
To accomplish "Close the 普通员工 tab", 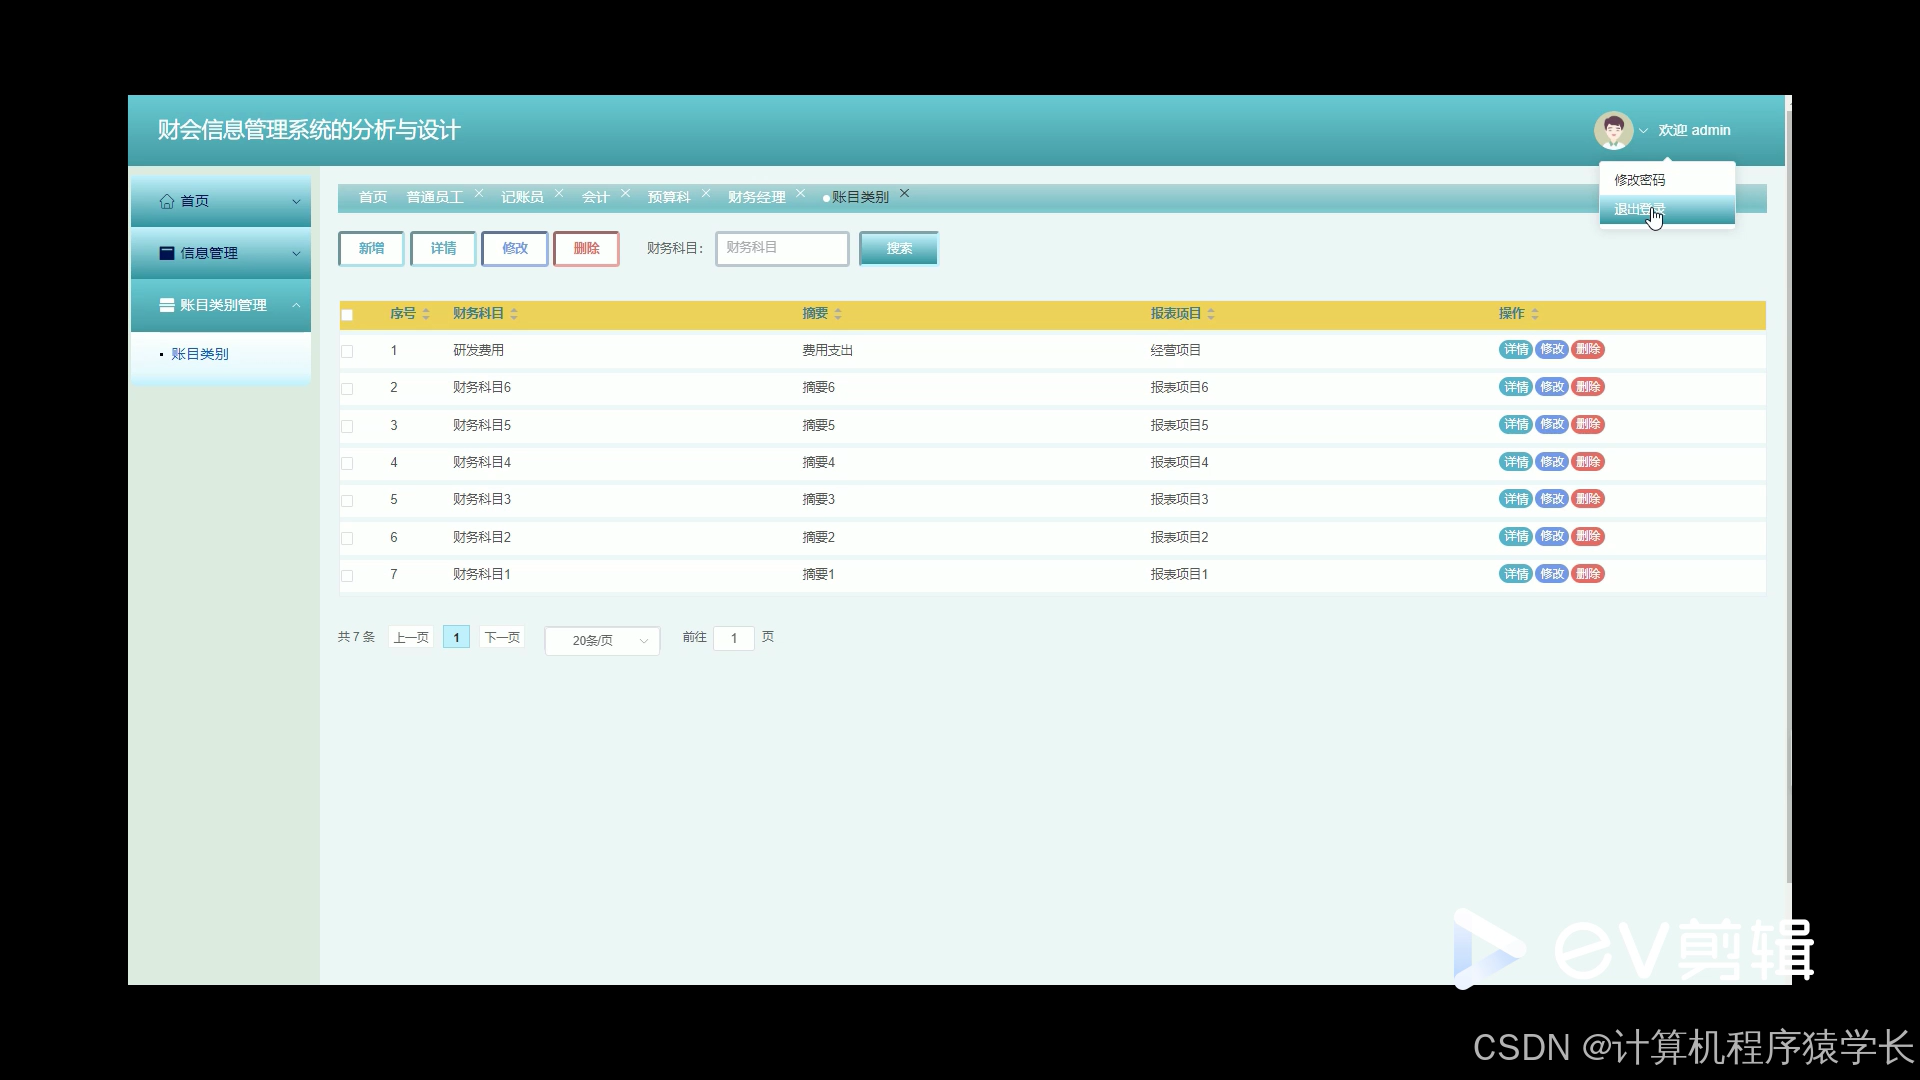I will point(479,194).
